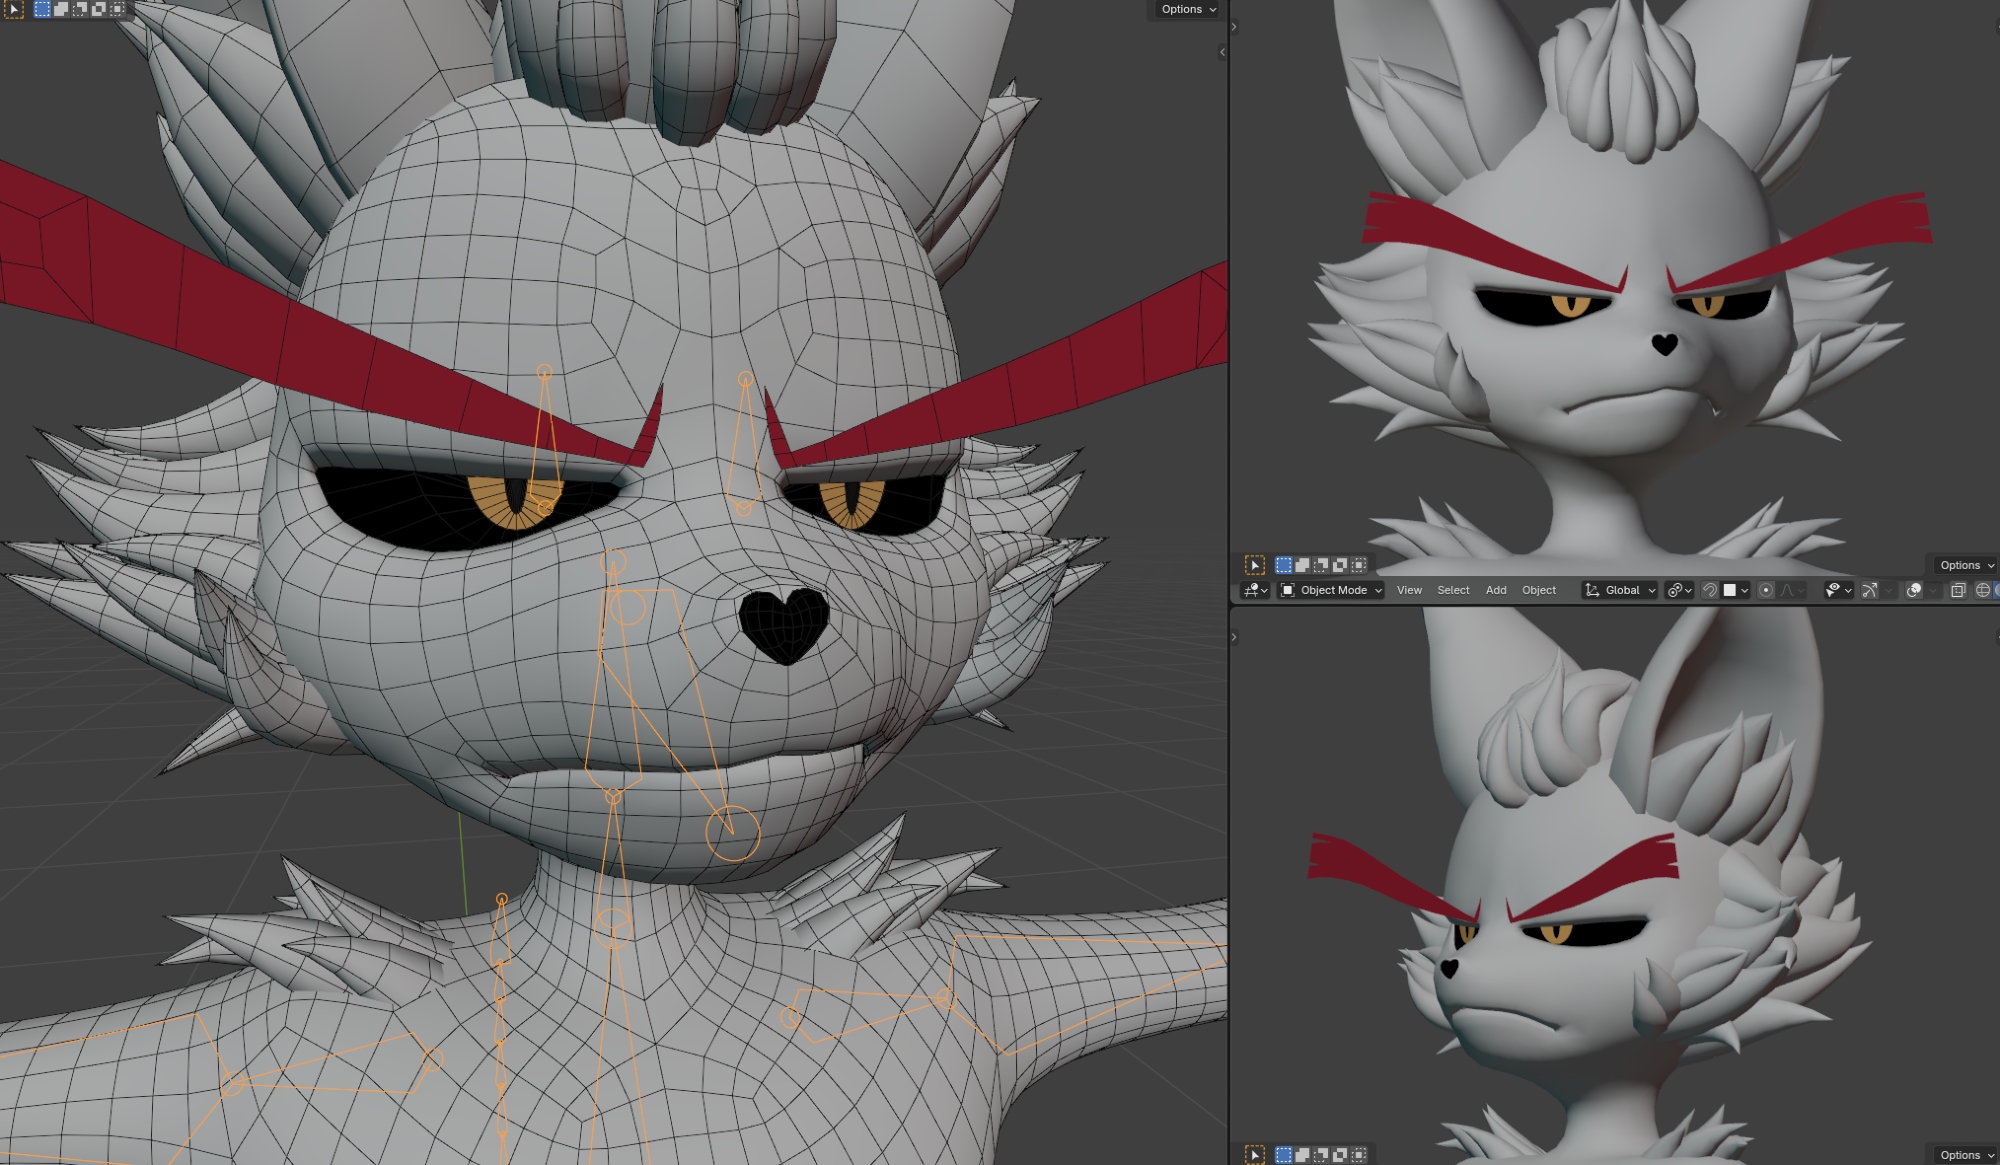Image resolution: width=2000 pixels, height=1165 pixels.
Task: Open the Add menu in viewport header
Action: (x=1496, y=590)
